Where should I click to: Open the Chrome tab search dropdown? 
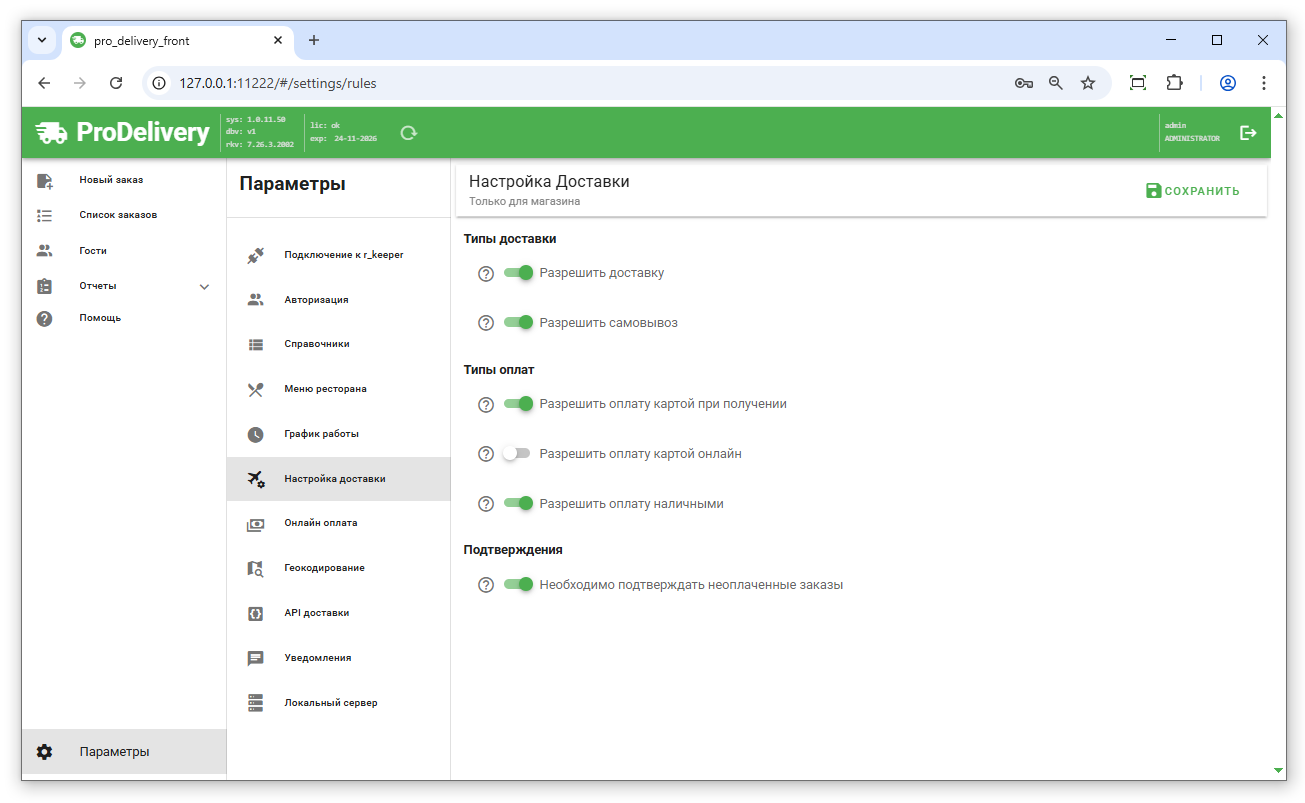click(42, 40)
